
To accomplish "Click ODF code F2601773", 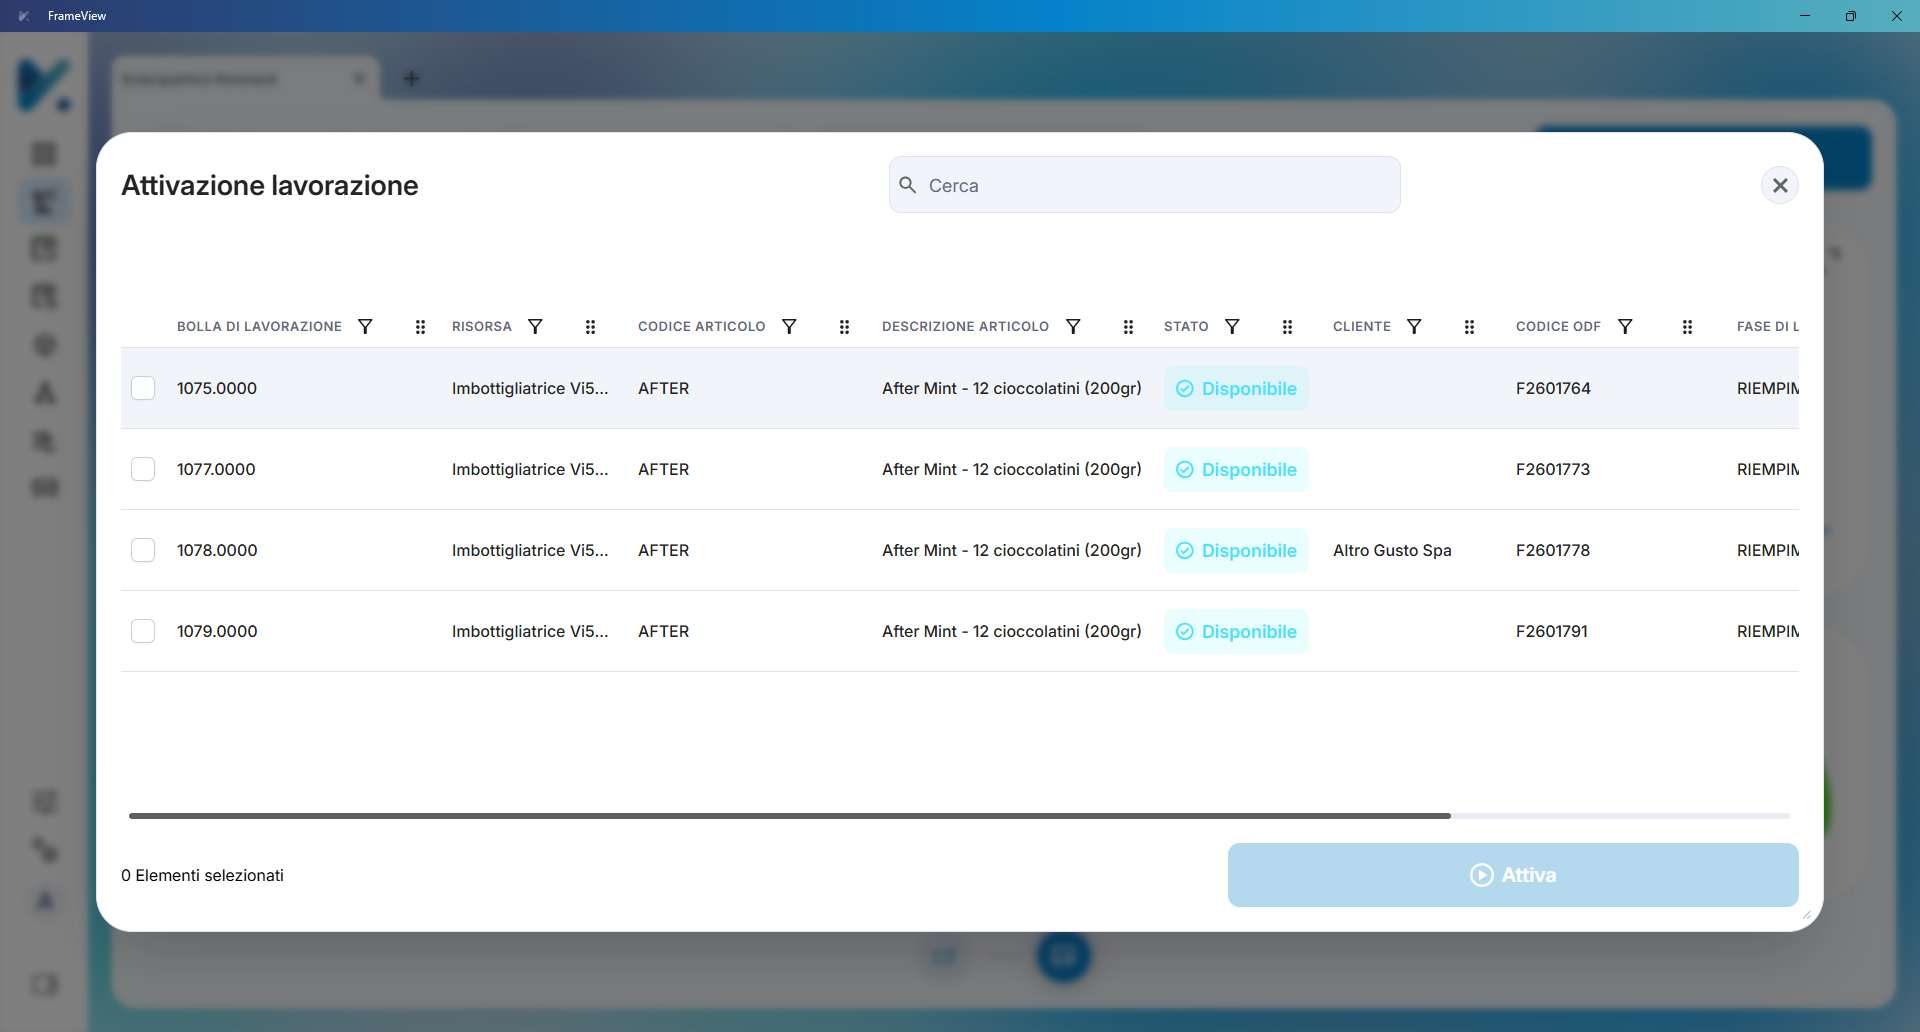I will point(1553,469).
